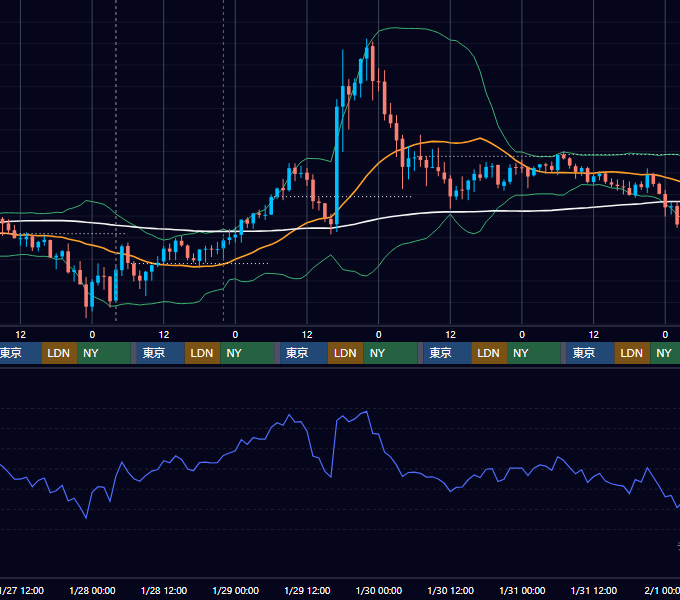Select the NY session block spanning 1/28 00:00
This screenshot has width=680, height=600.
tap(104, 353)
